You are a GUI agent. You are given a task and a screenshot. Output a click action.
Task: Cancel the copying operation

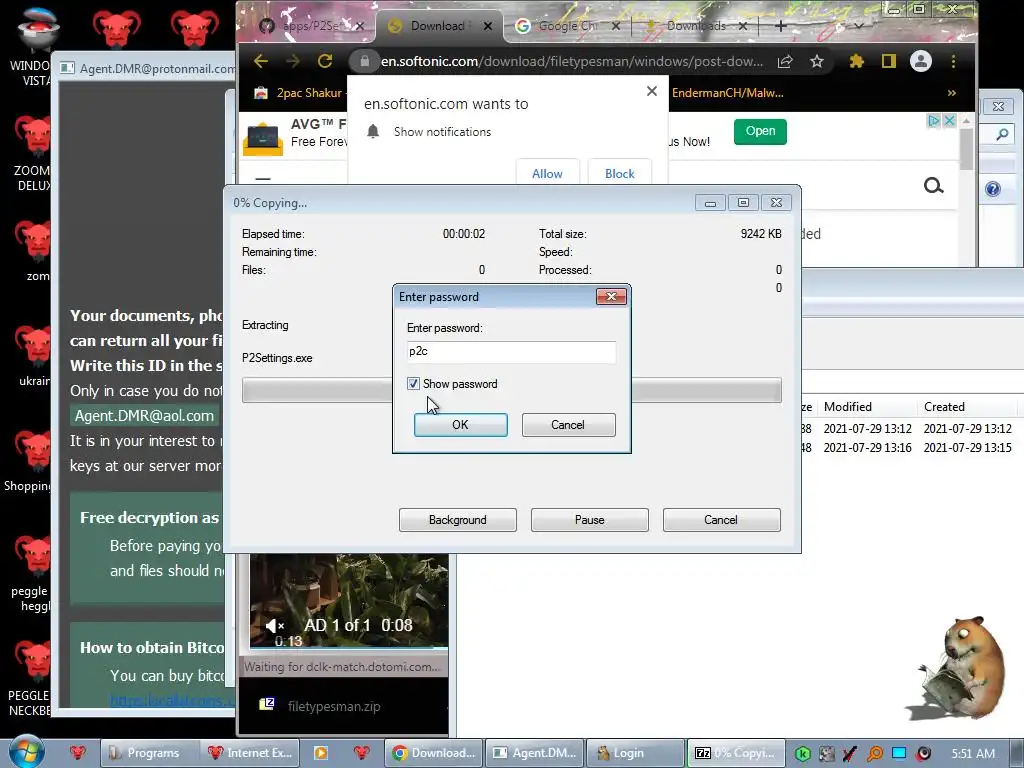[722, 520]
